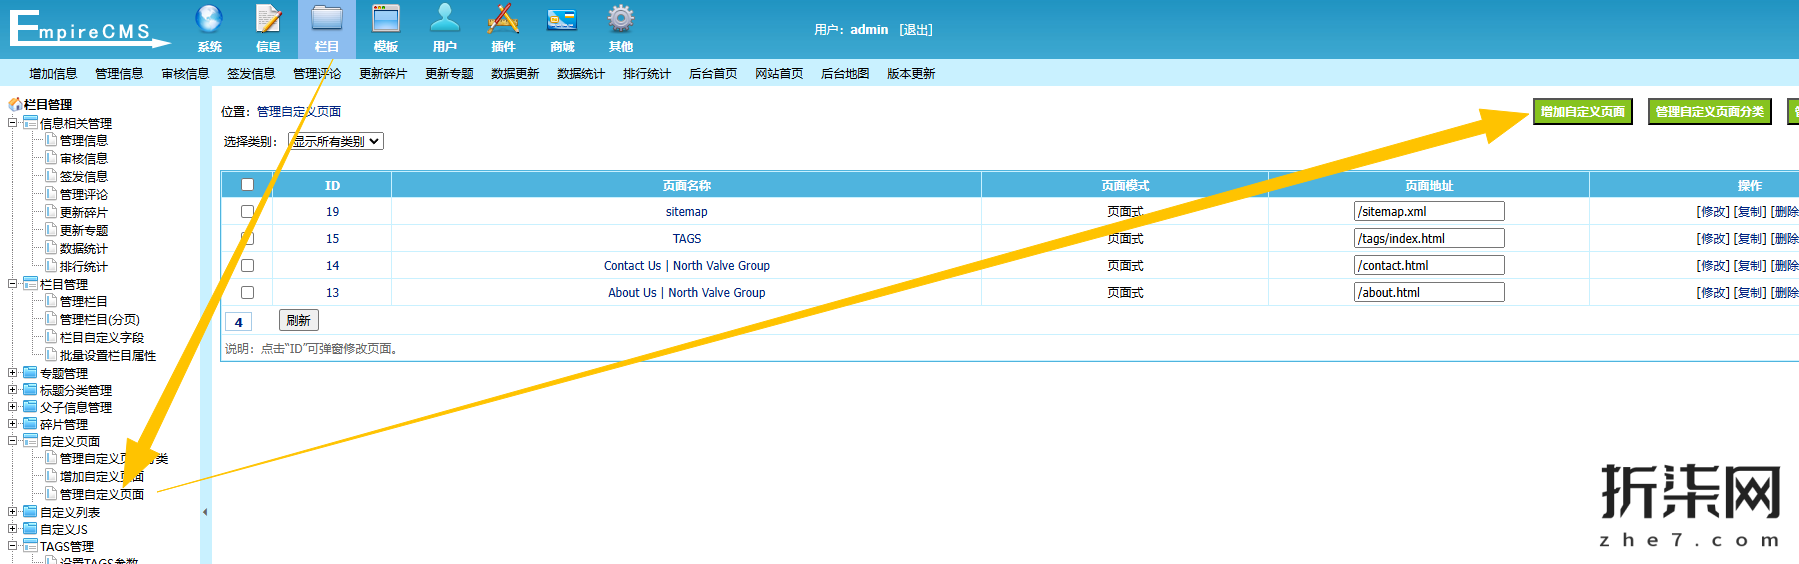Select 更新碎片 in the left tree
Viewport: 1799px width, 564px height.
tap(84, 213)
